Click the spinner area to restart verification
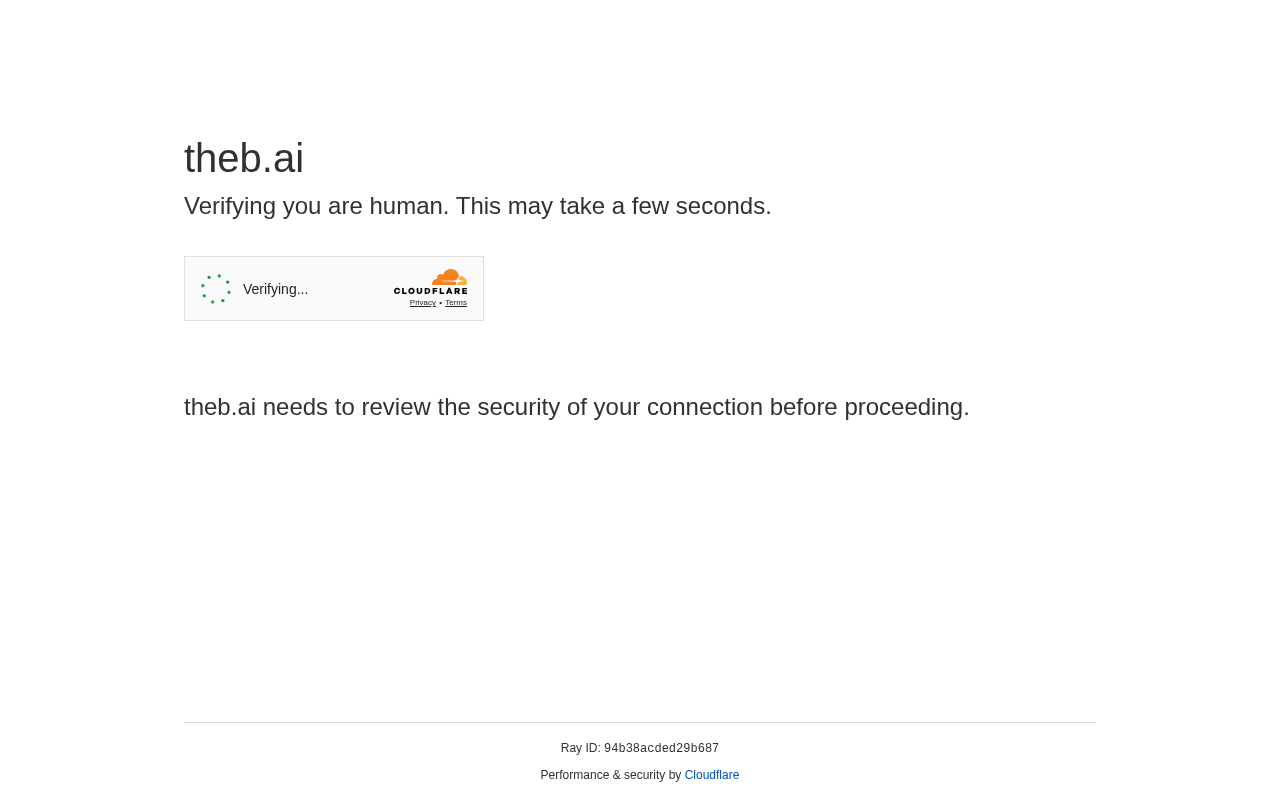Screen dimensions: 1280x800 (214, 287)
